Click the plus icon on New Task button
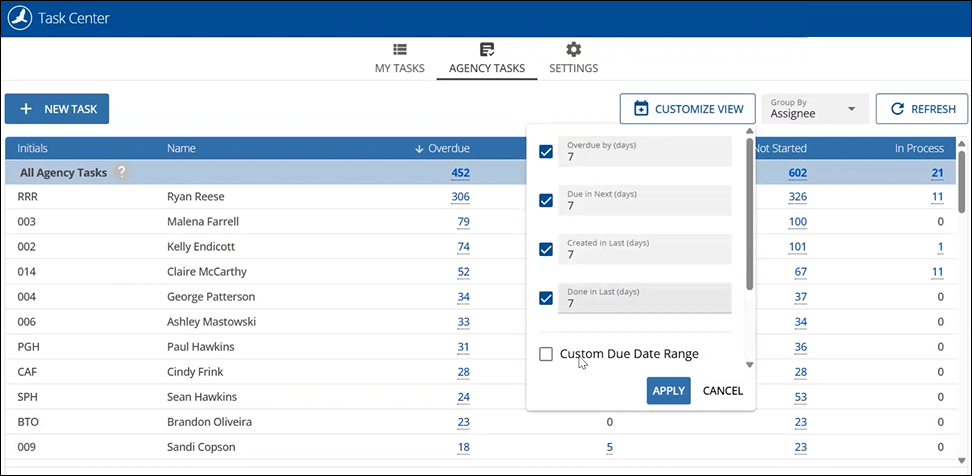 (25, 109)
